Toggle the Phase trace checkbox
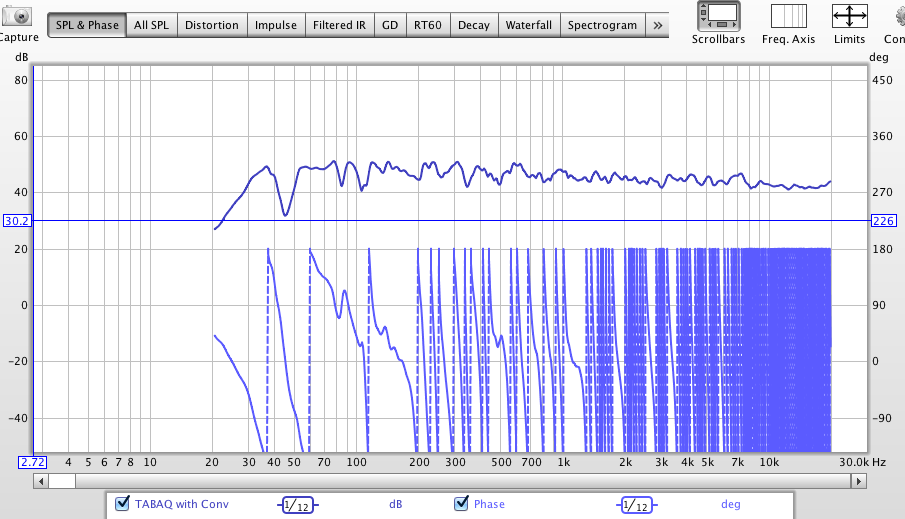 pos(461,503)
